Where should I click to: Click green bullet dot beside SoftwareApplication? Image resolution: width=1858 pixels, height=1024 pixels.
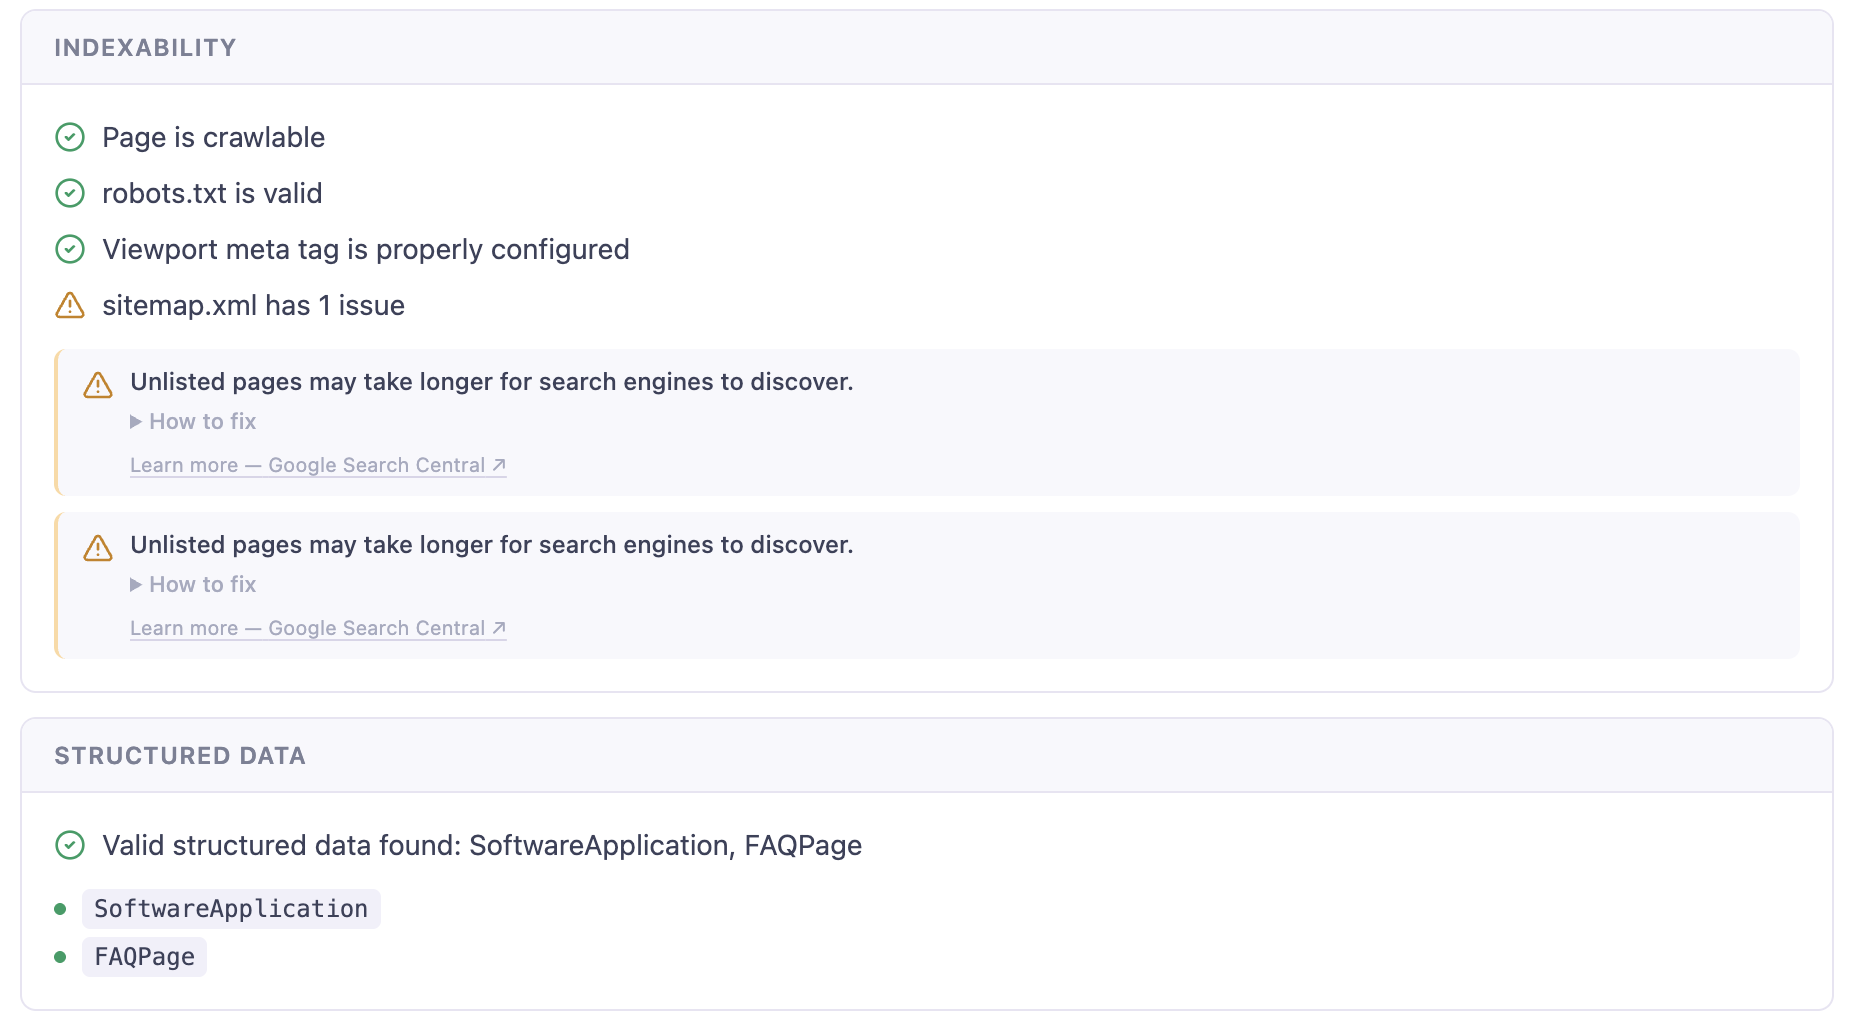coord(60,909)
